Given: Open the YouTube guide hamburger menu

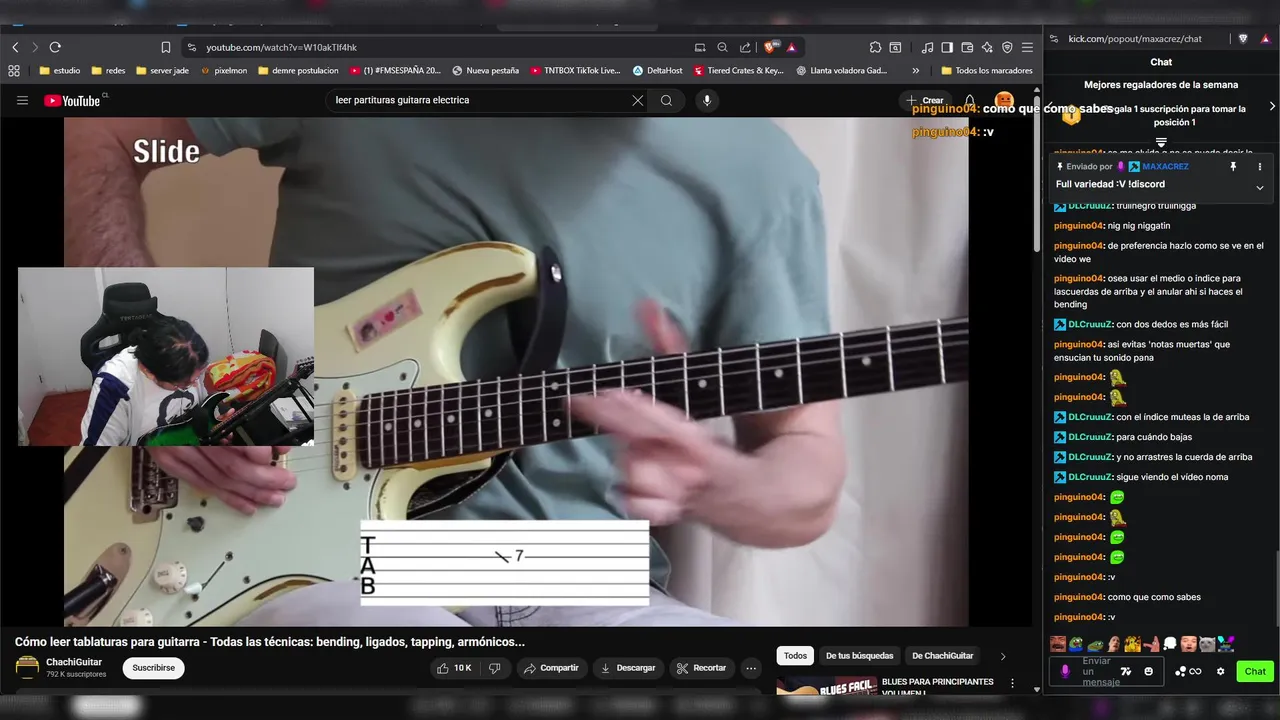Looking at the screenshot, I should 22,100.
